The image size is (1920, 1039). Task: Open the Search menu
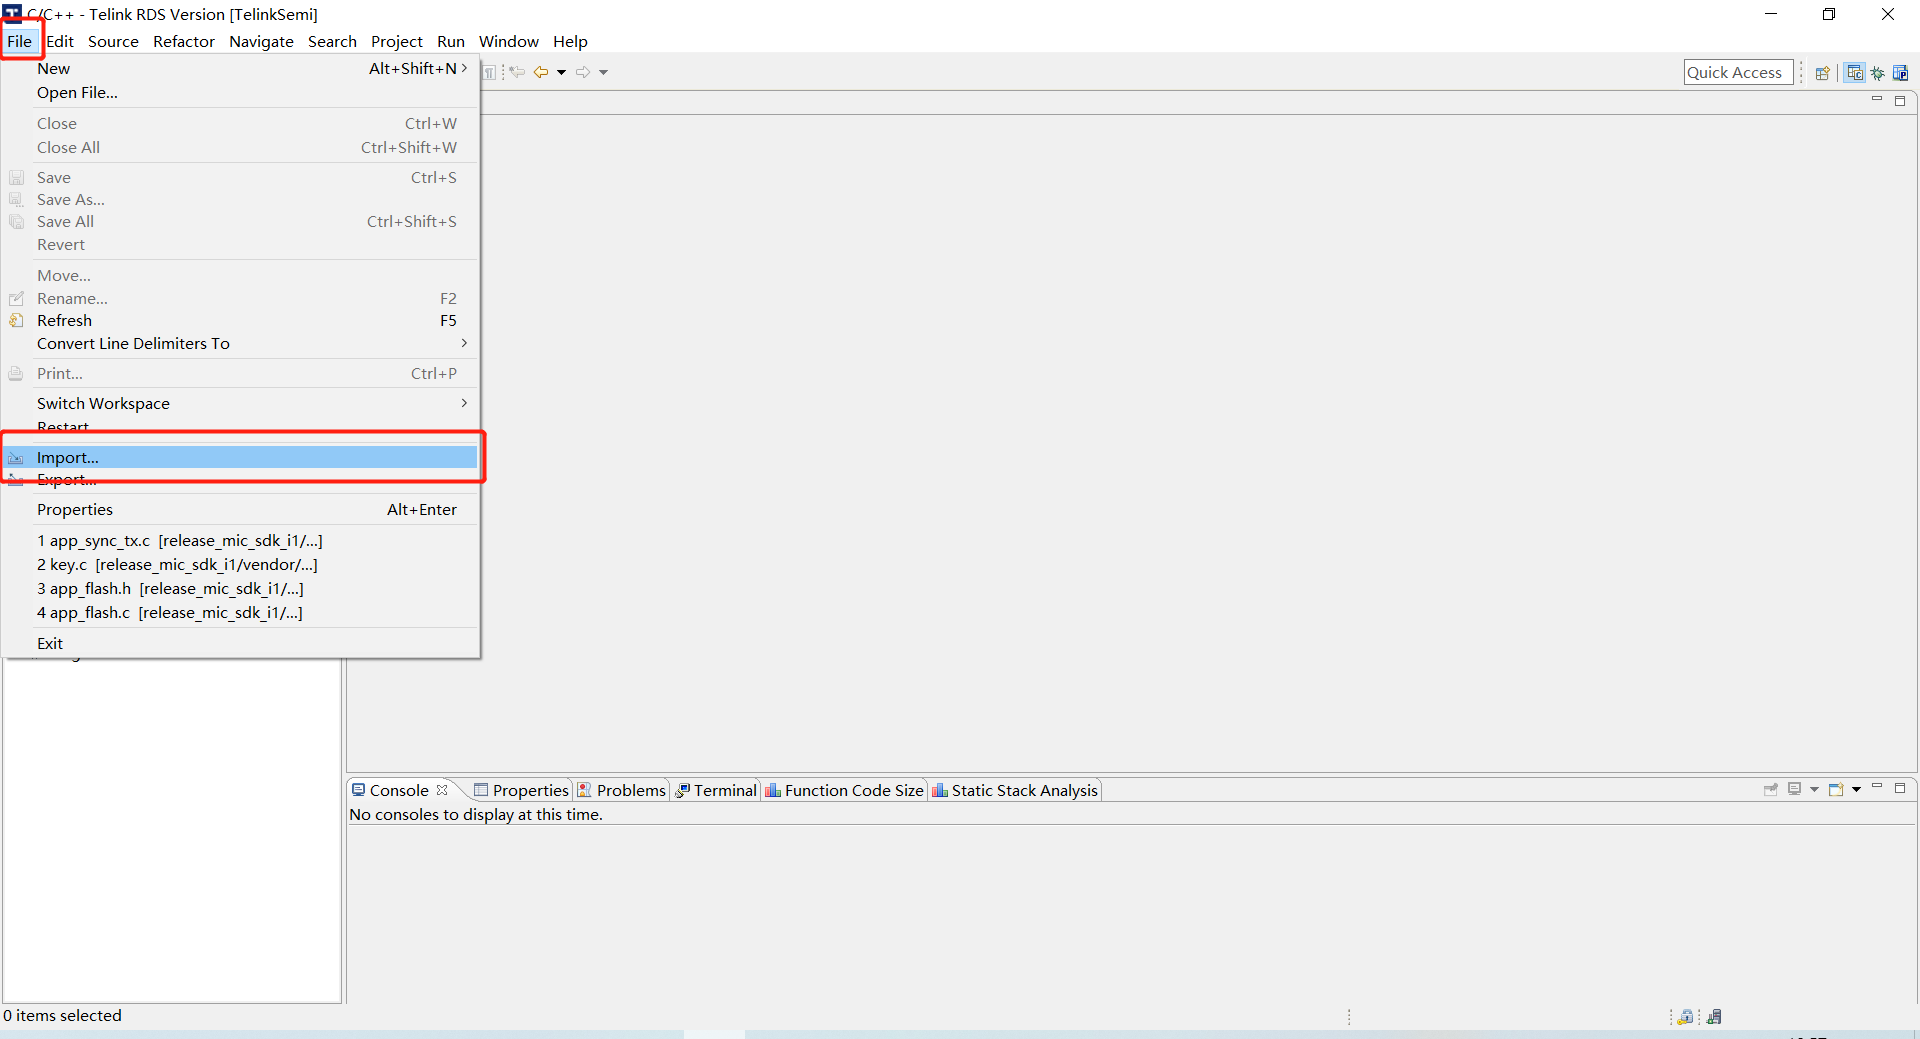(332, 41)
